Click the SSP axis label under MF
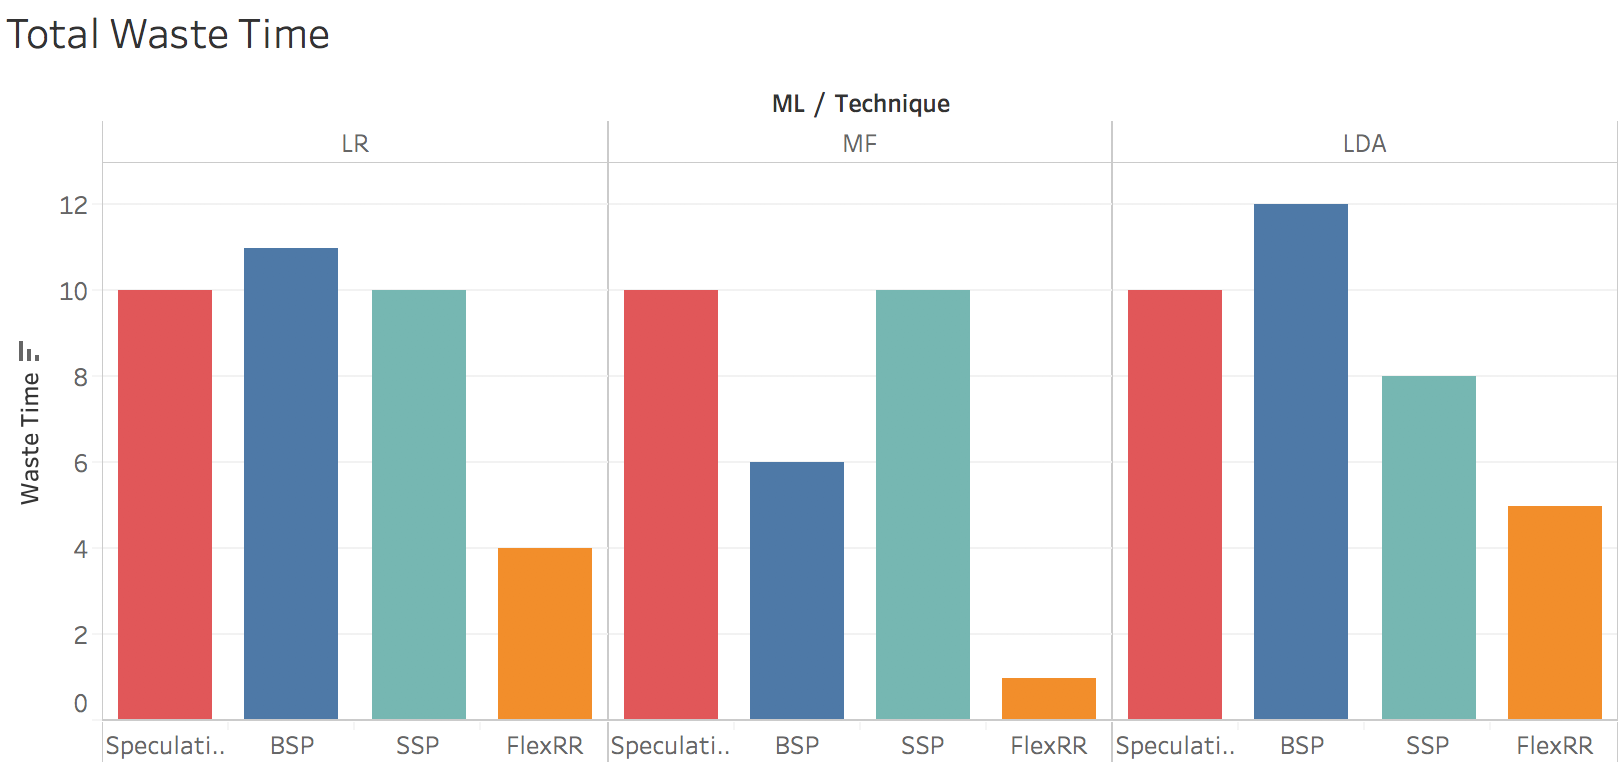Viewport: 1618px width, 762px height. [x=922, y=746]
